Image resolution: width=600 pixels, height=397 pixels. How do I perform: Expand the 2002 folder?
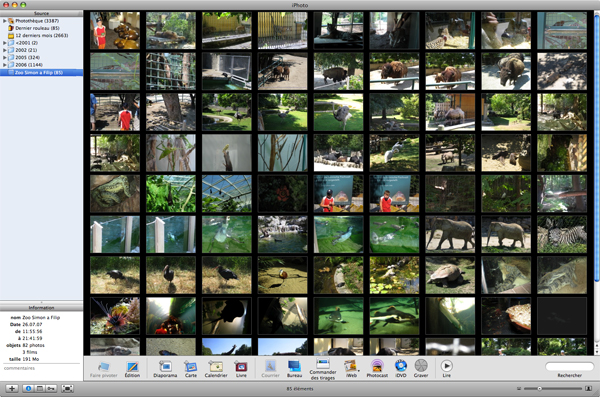(5, 50)
